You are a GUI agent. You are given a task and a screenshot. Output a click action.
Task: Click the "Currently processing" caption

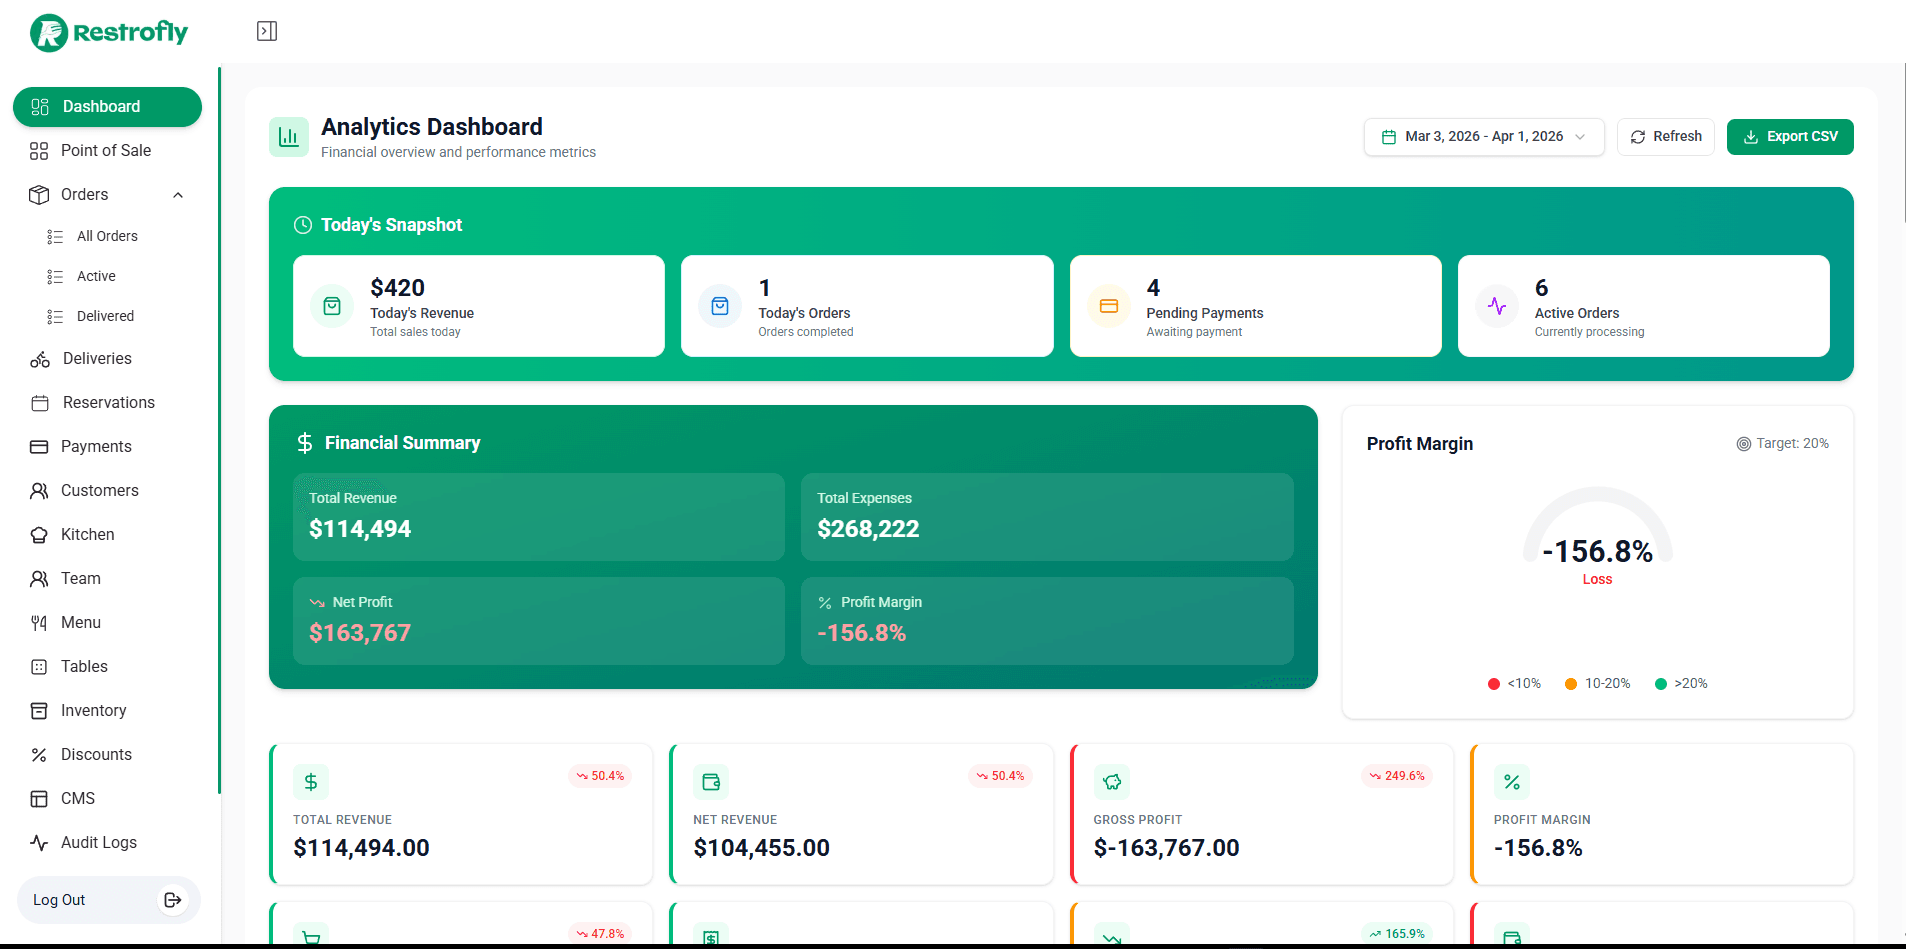coord(1590,332)
